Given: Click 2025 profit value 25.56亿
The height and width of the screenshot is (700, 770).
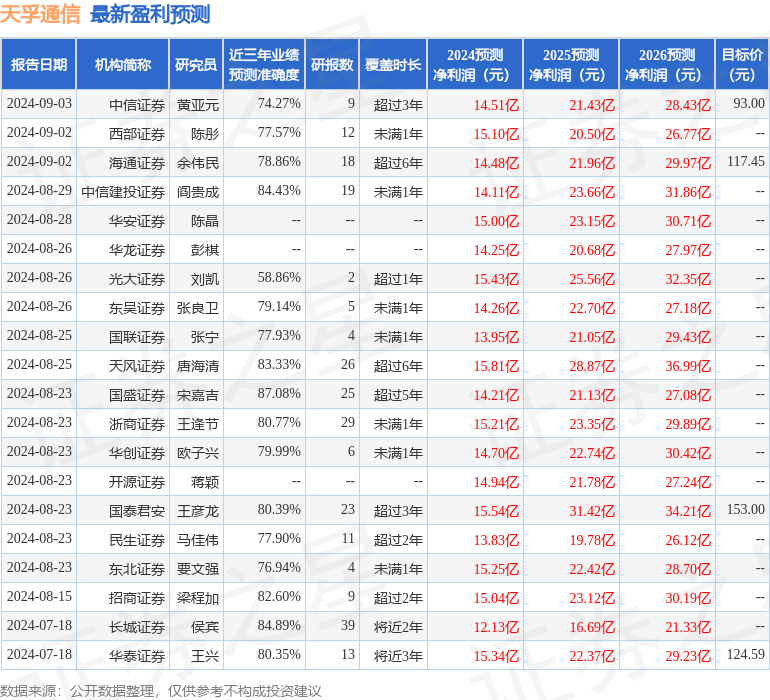Looking at the screenshot, I should pos(592,279).
